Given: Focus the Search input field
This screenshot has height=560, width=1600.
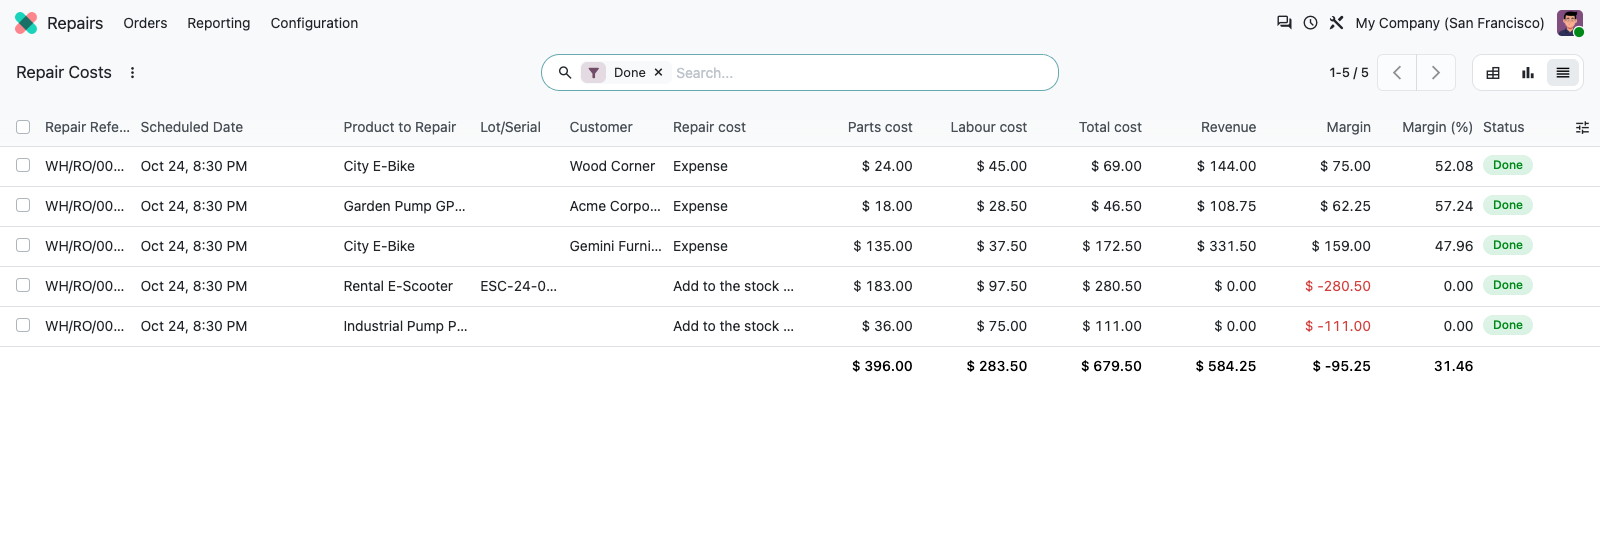Looking at the screenshot, I should click(x=860, y=73).
